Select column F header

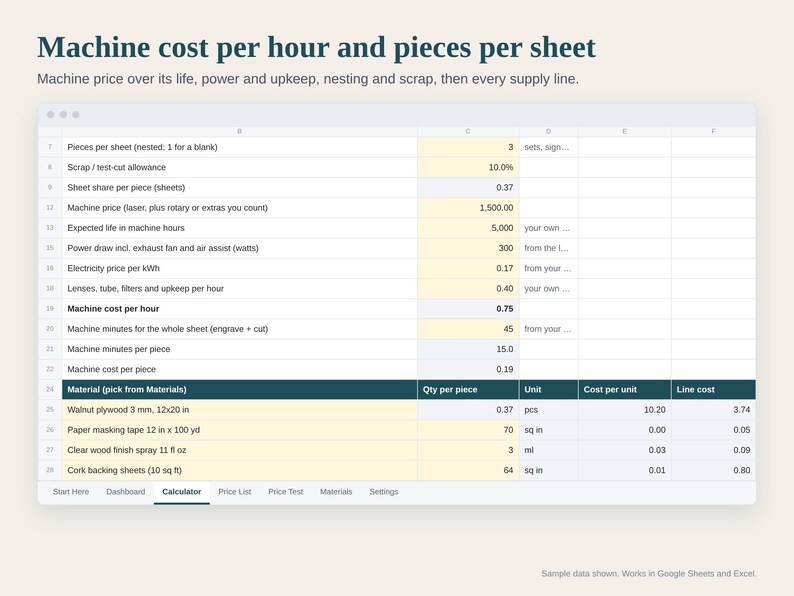point(713,131)
